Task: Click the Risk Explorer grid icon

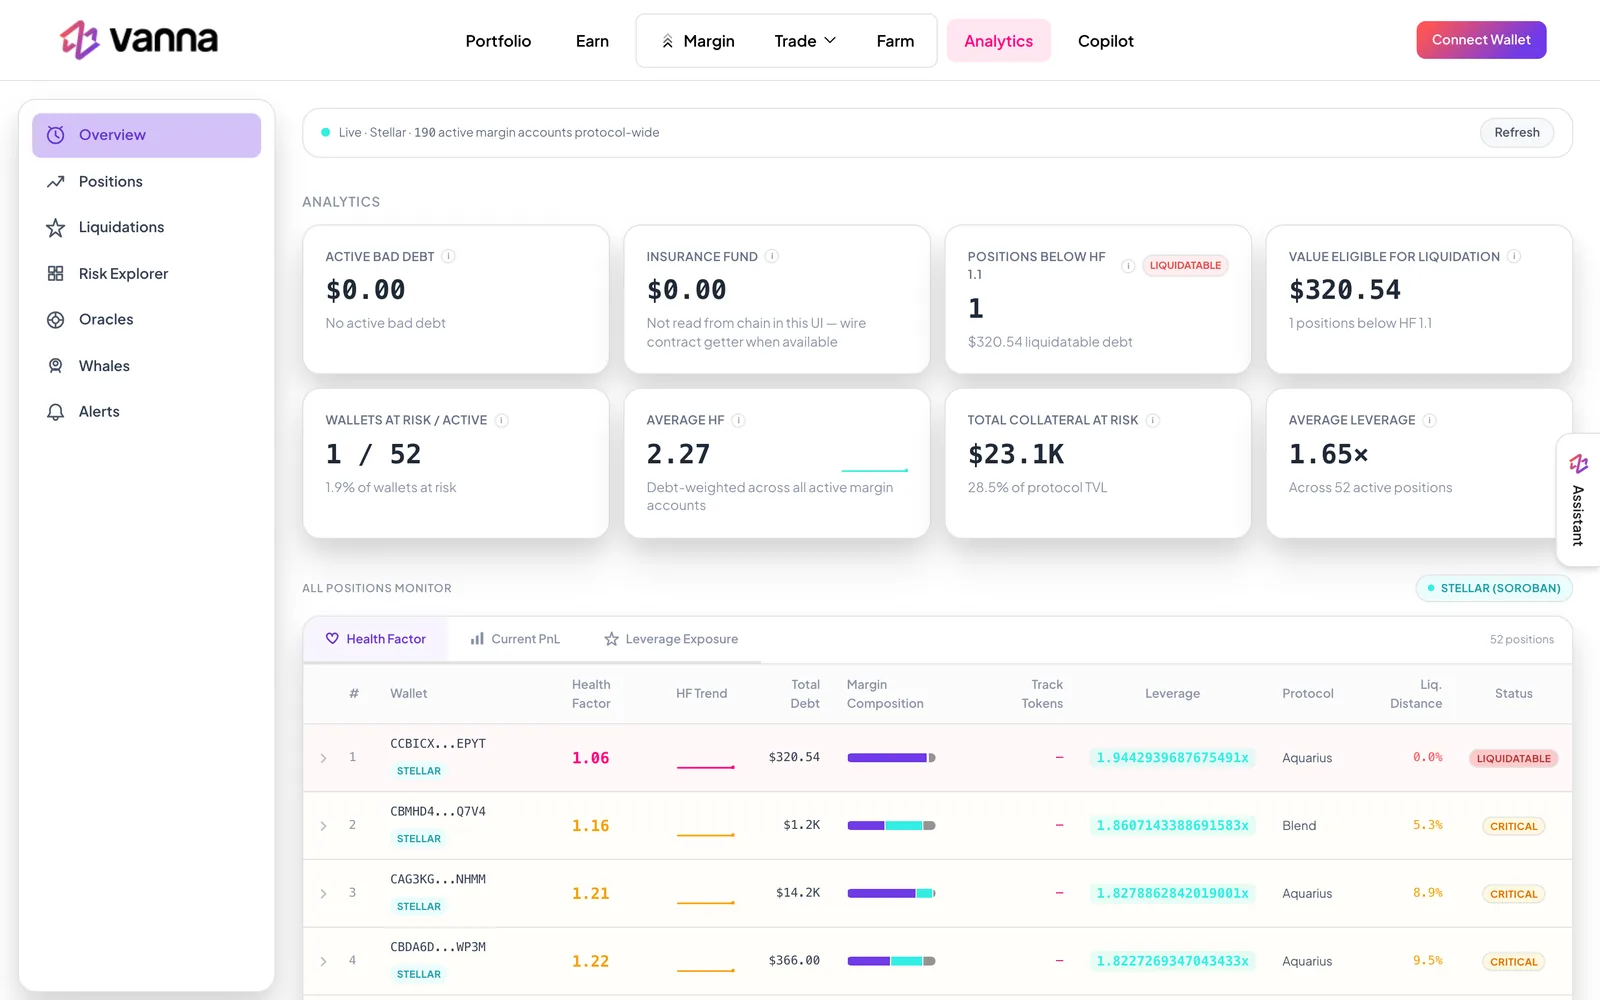Action: tap(56, 274)
